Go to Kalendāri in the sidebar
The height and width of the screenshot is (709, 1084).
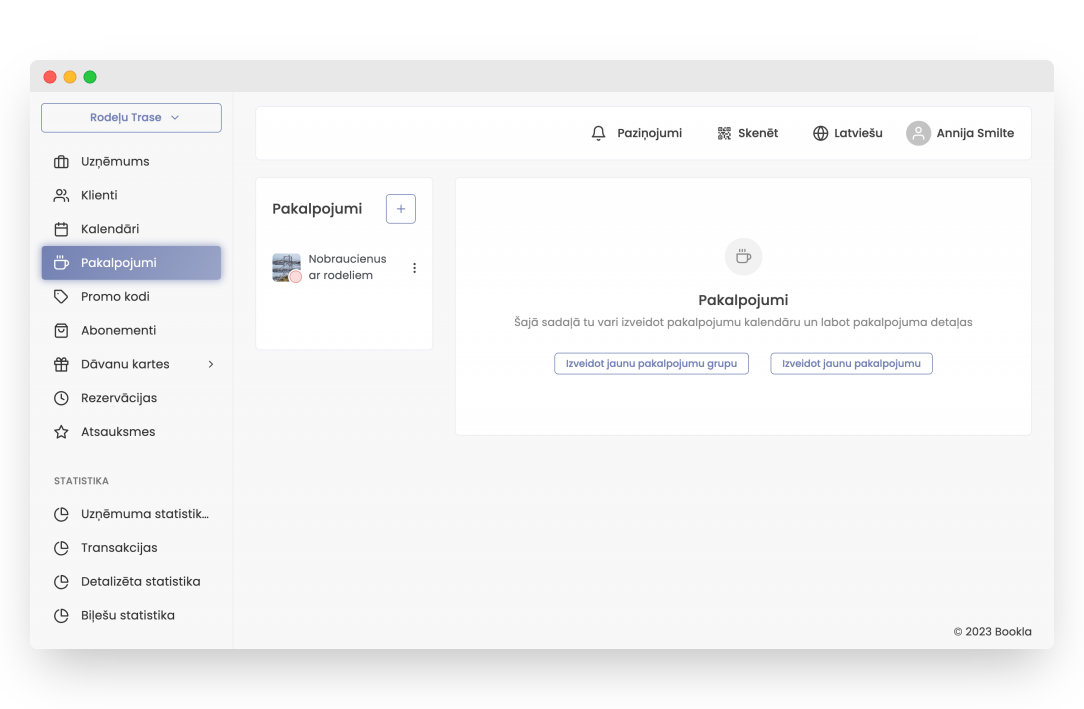pos(110,229)
